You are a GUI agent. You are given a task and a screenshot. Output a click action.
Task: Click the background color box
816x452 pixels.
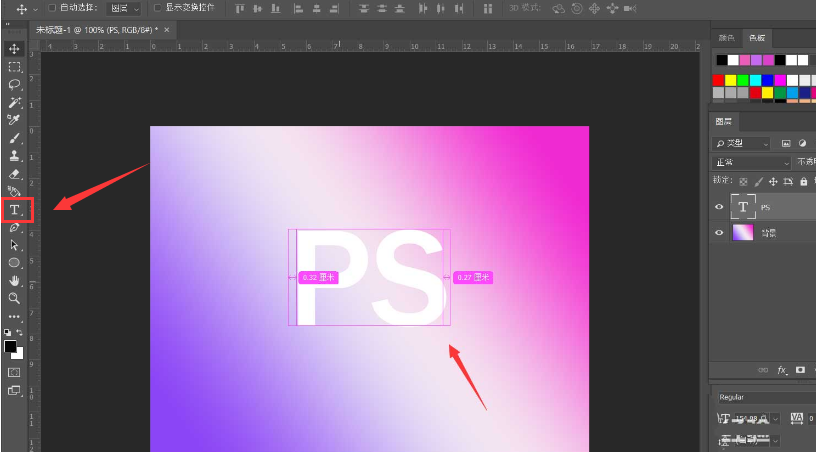coord(20,356)
